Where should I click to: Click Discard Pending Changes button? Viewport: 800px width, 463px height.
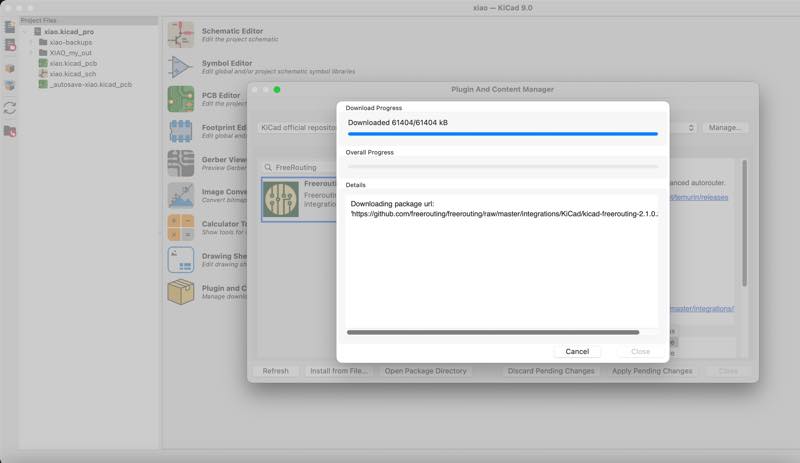[x=551, y=371]
